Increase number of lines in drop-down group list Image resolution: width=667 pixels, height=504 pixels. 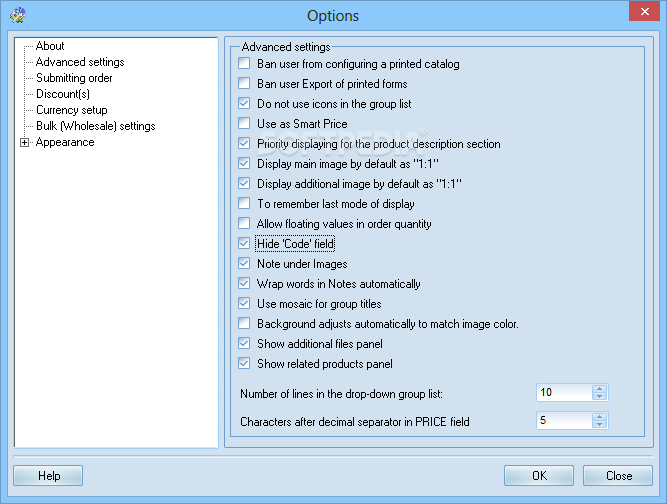pyautogui.click(x=599, y=389)
